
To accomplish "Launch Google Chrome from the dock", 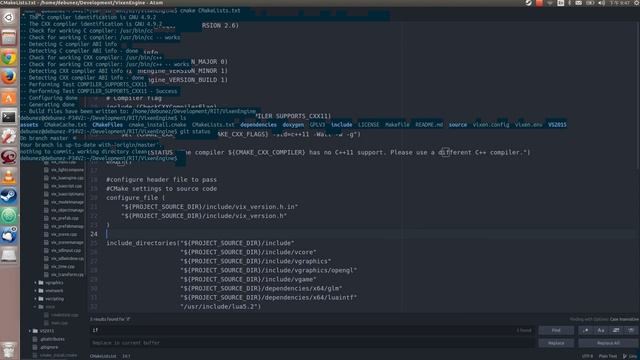I will coord(9,58).
